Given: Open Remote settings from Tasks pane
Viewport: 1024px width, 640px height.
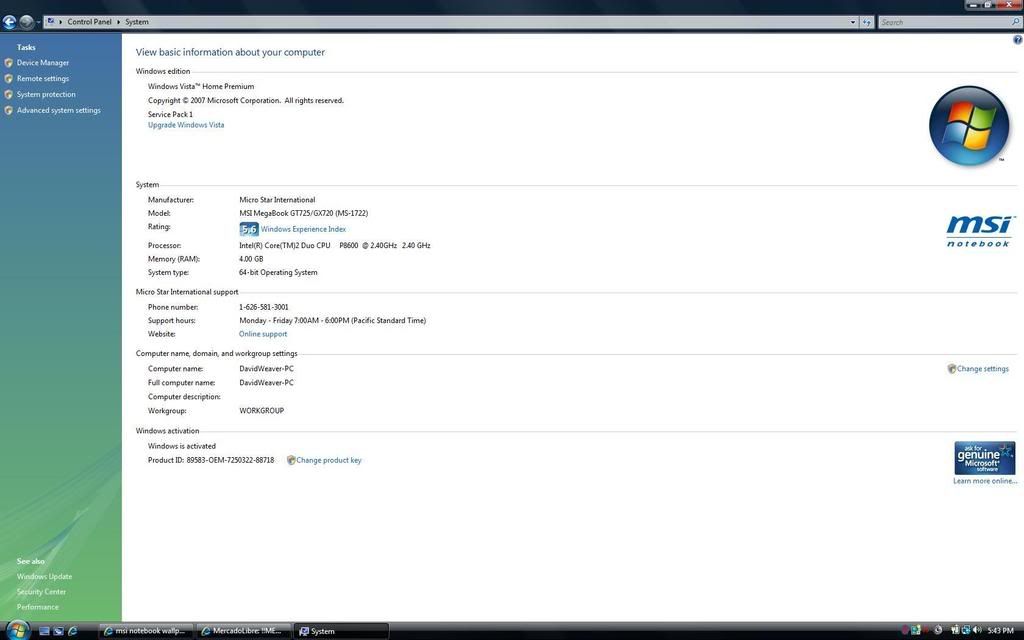Looking at the screenshot, I should pos(43,78).
